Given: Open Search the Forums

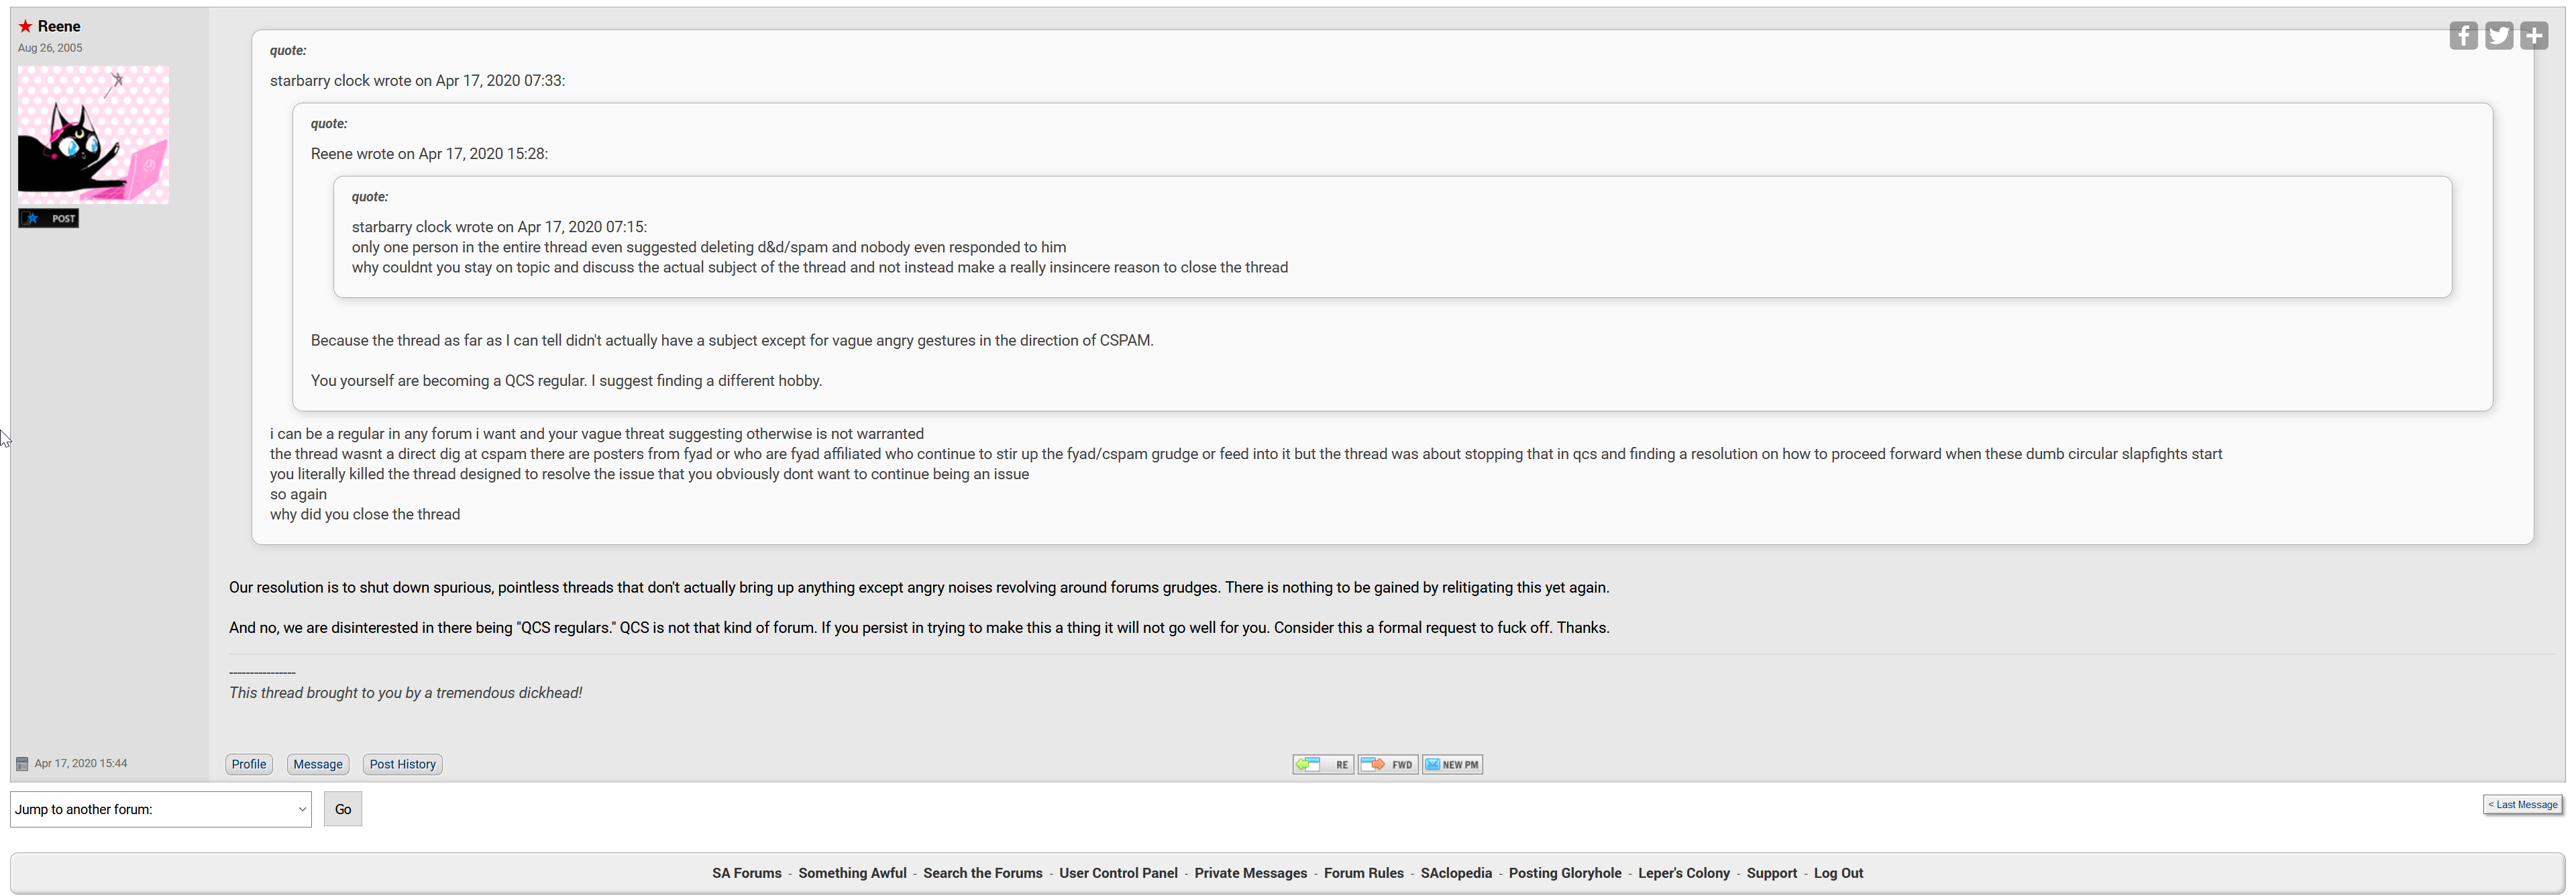Looking at the screenshot, I should [983, 873].
